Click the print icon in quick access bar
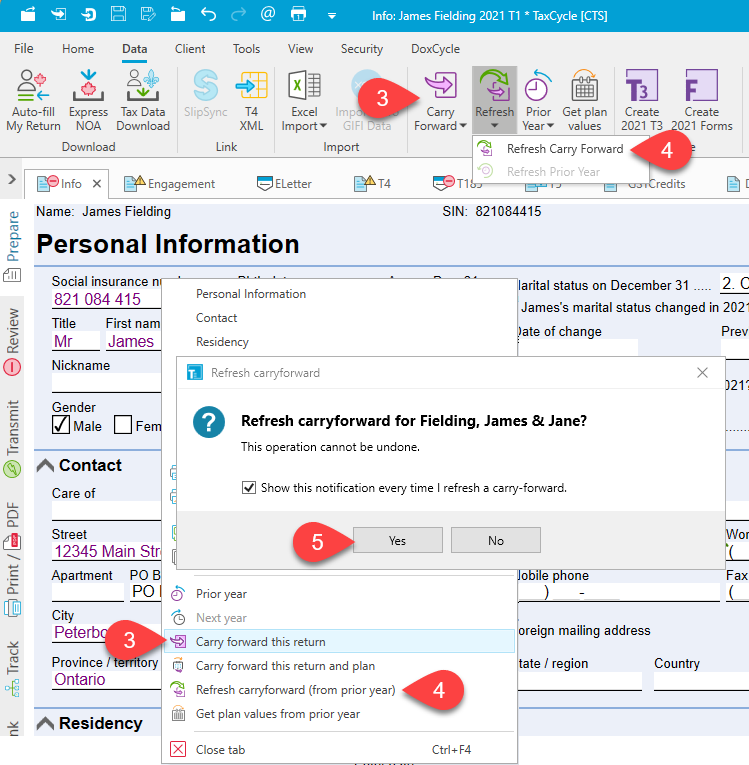Viewport: 749px width, 765px height. [298, 14]
